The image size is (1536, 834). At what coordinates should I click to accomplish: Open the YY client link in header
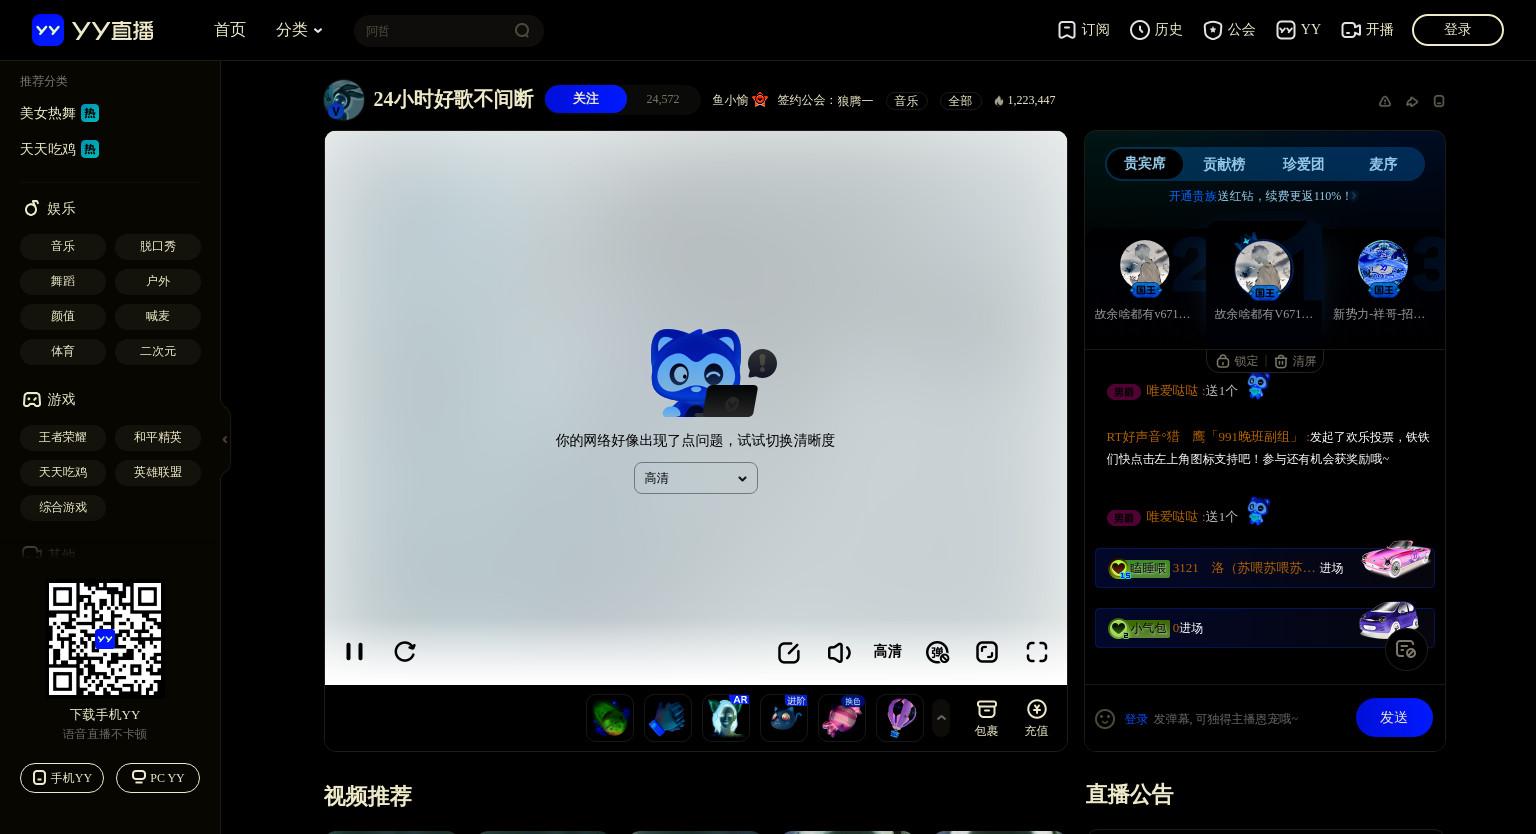pos(1298,30)
